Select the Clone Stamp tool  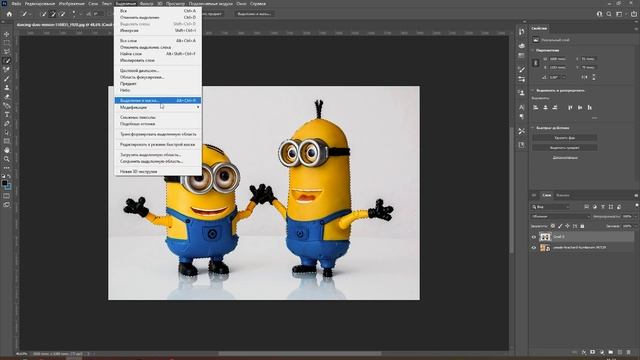[x=7, y=87]
